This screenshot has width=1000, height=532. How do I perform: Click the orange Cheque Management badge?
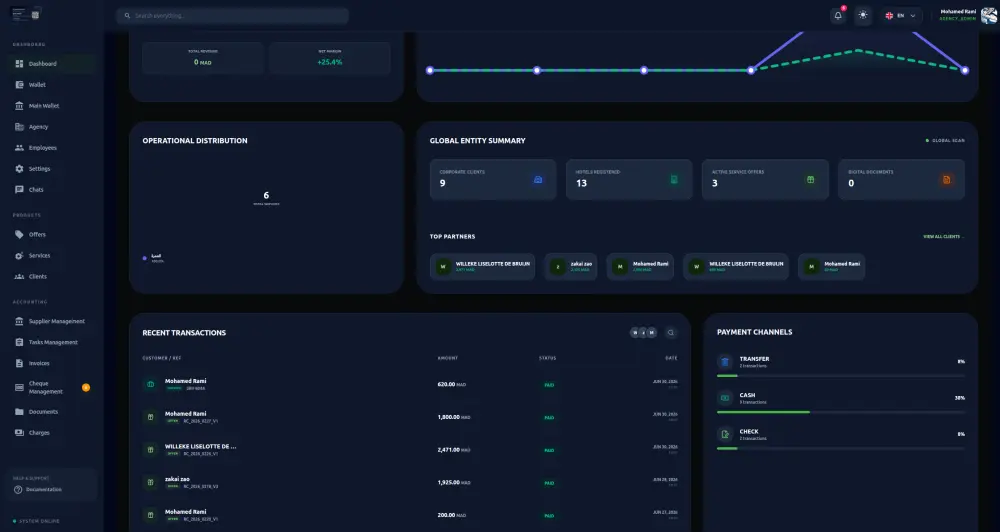click(86, 387)
